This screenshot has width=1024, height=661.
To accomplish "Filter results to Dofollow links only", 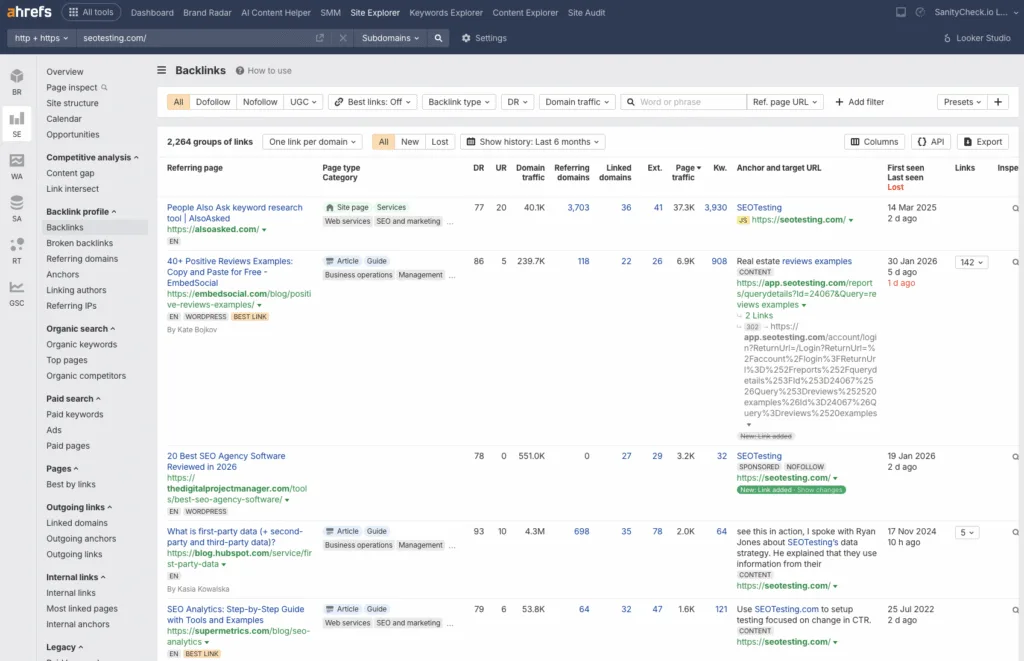I will (x=215, y=101).
